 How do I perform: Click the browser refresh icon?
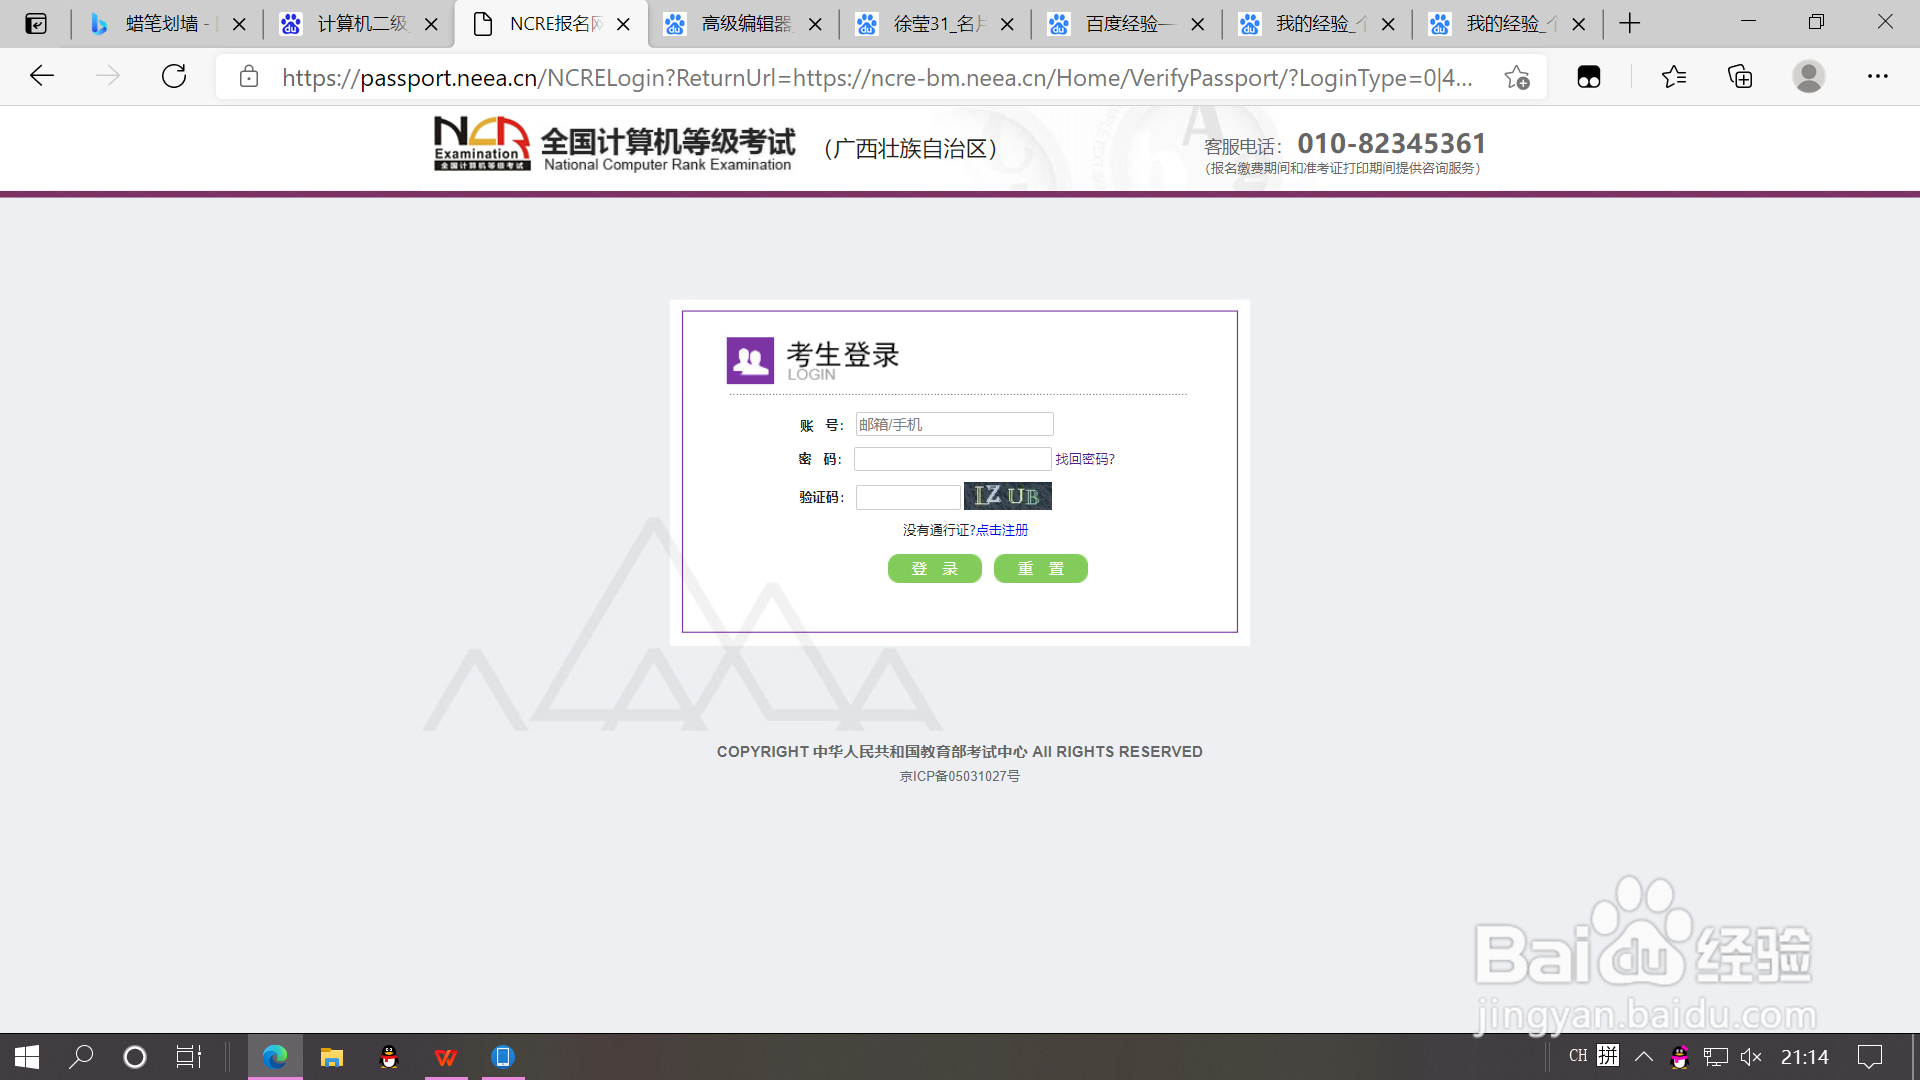[x=174, y=76]
